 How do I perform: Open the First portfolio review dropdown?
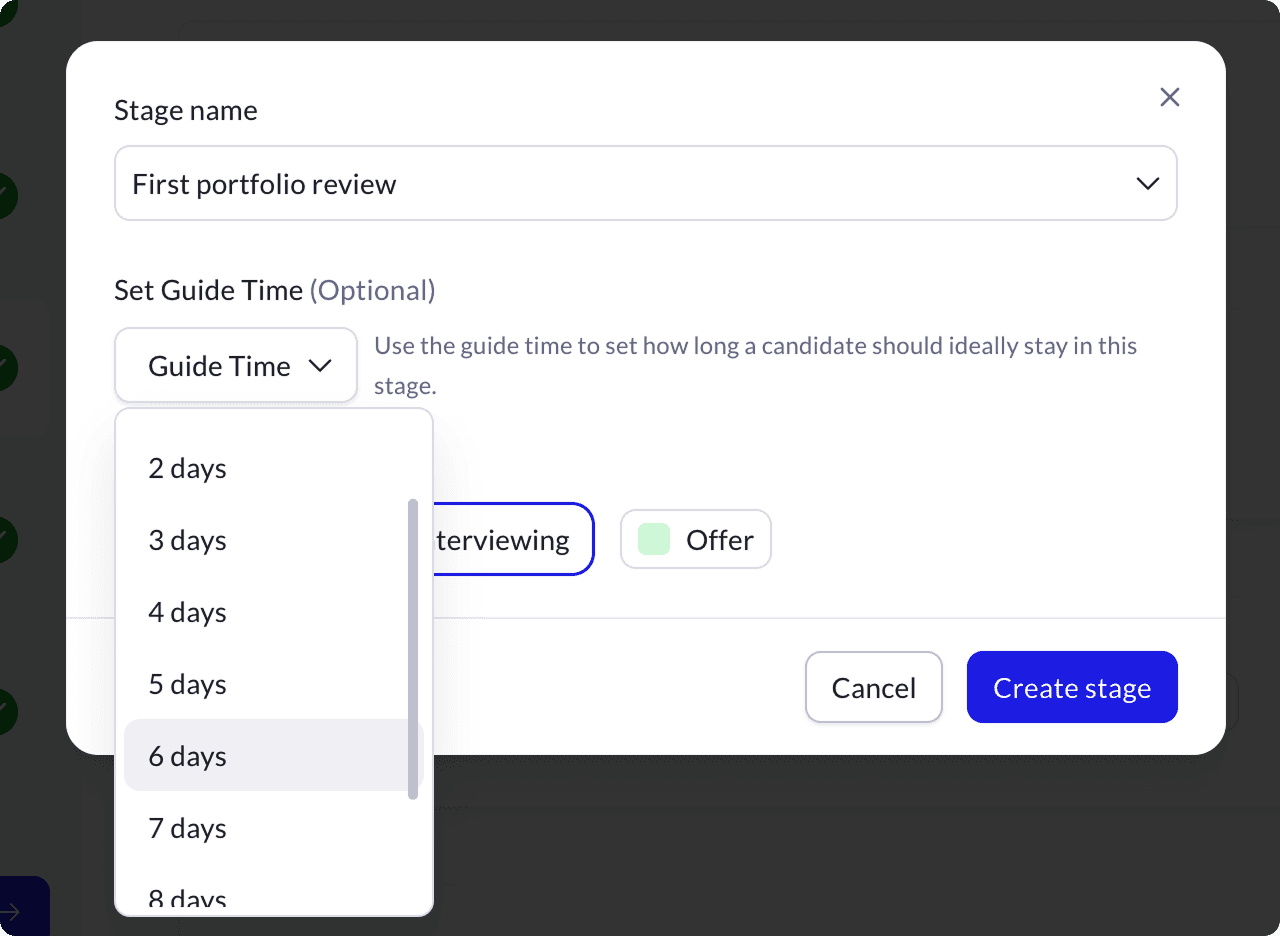point(646,184)
